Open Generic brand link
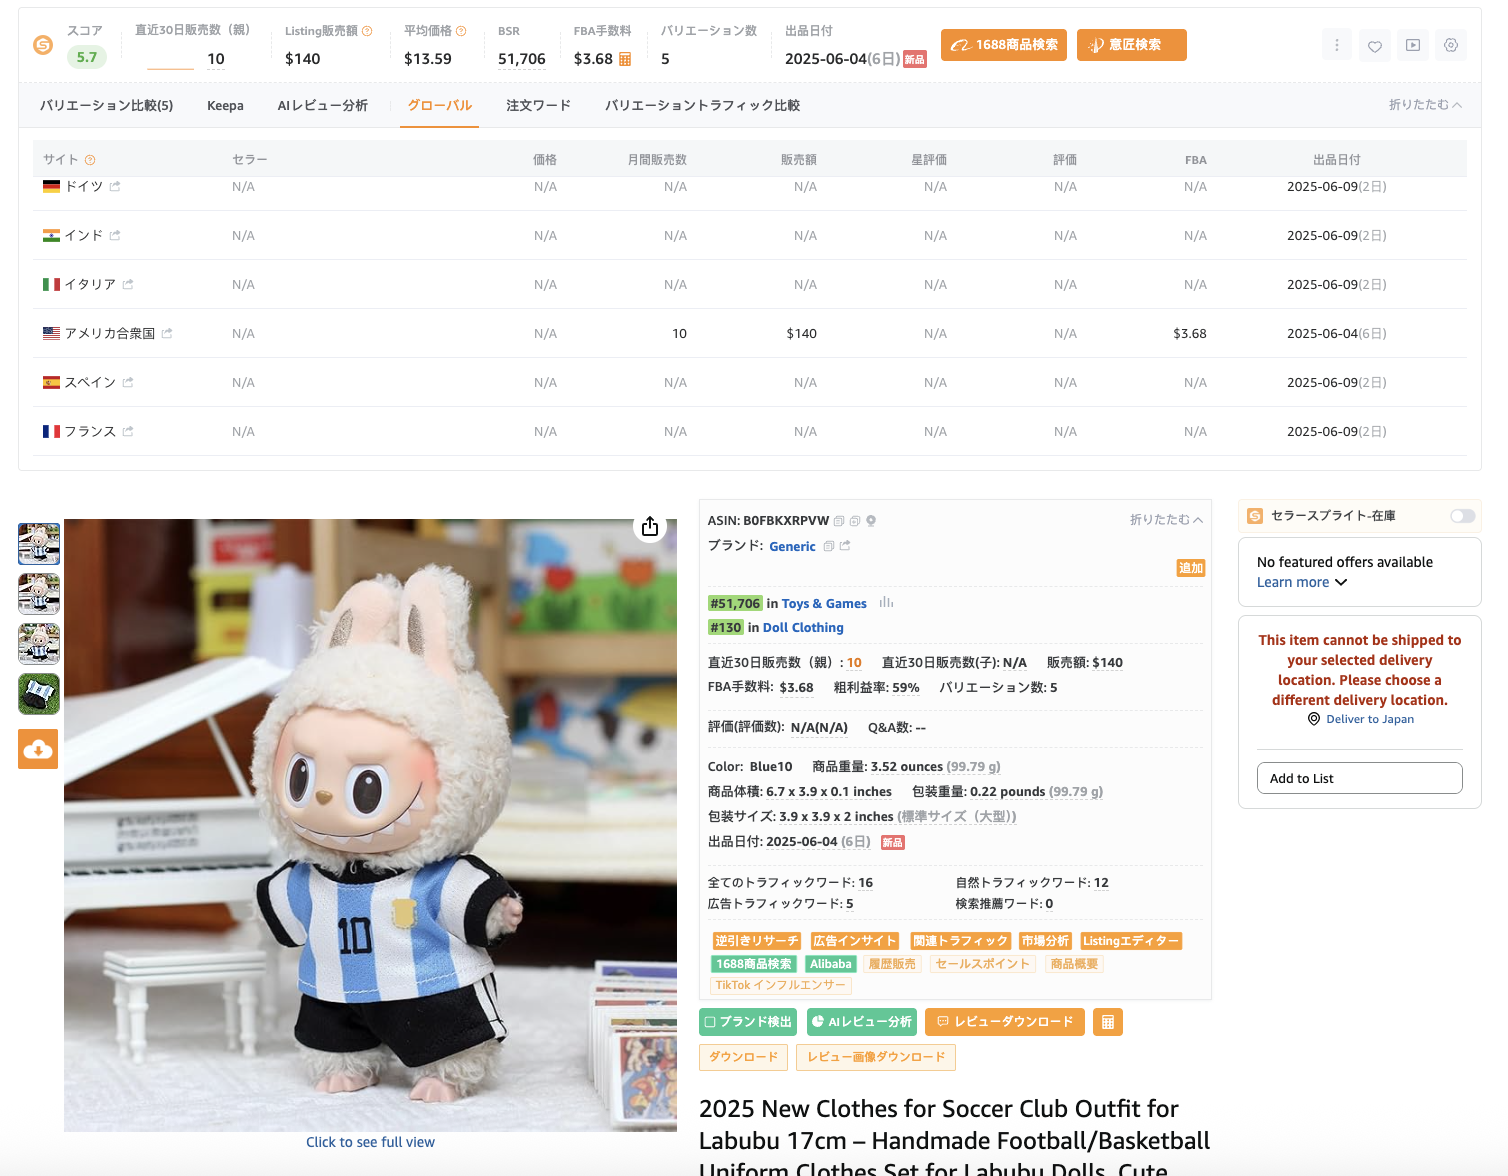Image resolution: width=1508 pixels, height=1176 pixels. 793,546
